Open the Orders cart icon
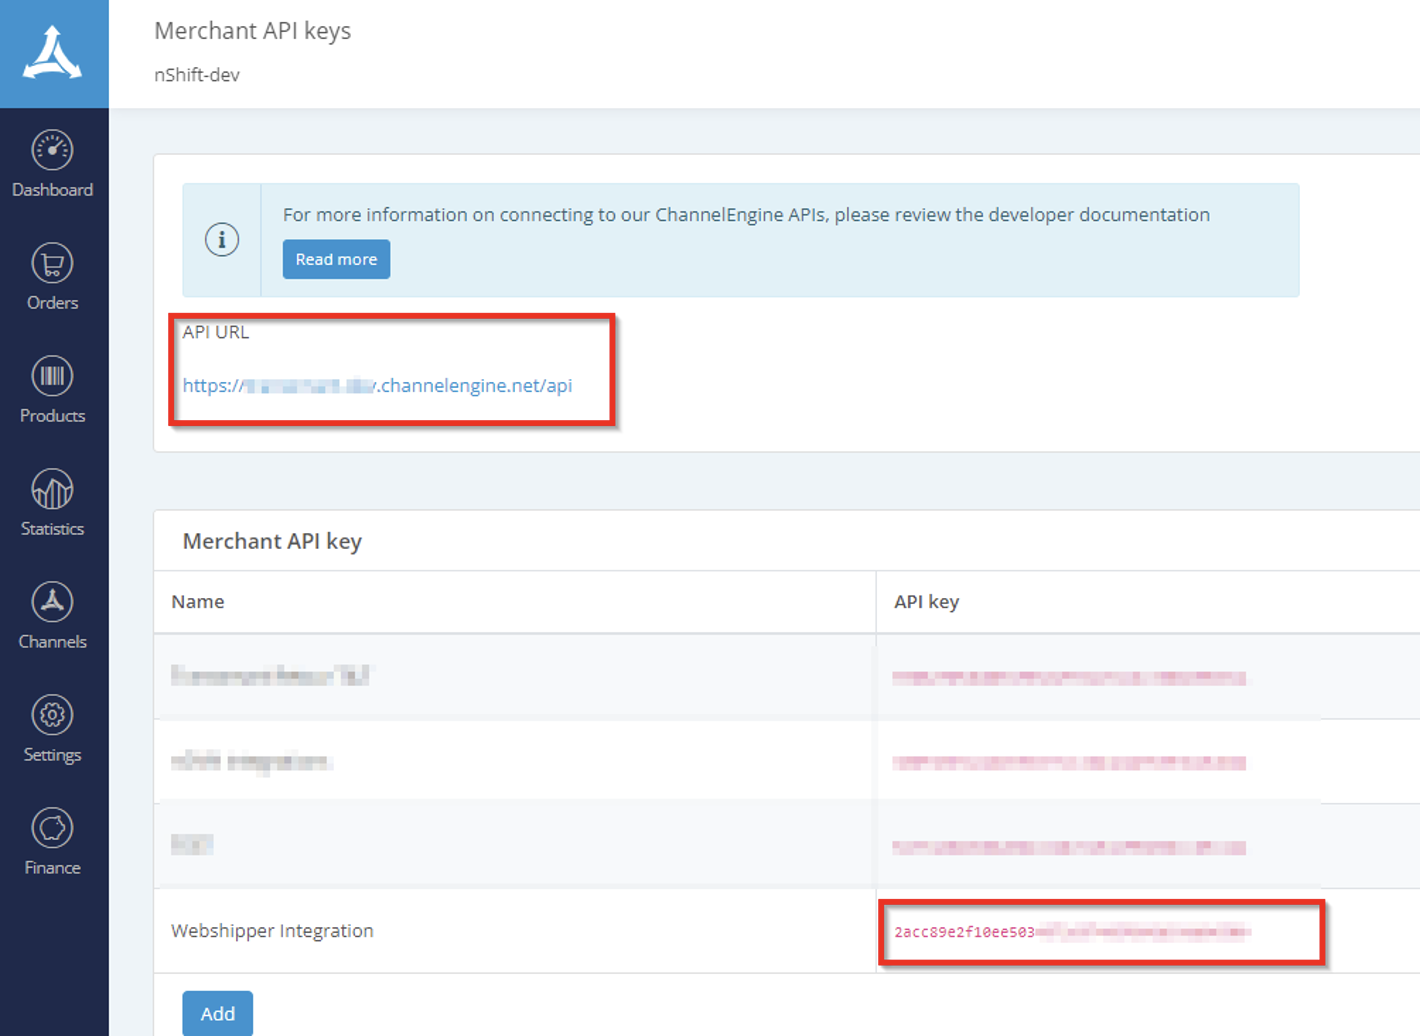Image resolution: width=1420 pixels, height=1036 pixels. 52,264
